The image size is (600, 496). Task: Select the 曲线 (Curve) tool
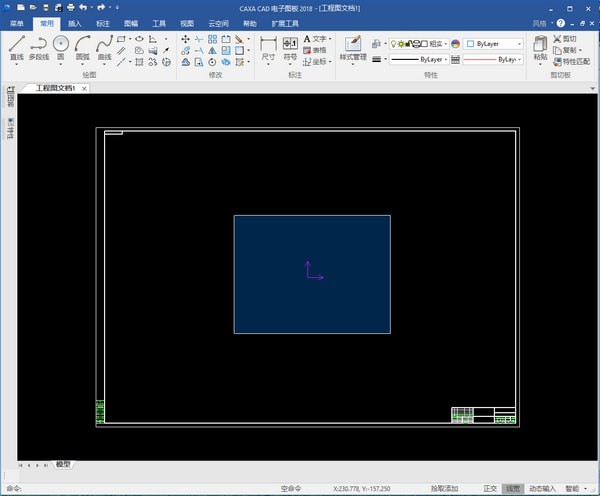point(105,48)
